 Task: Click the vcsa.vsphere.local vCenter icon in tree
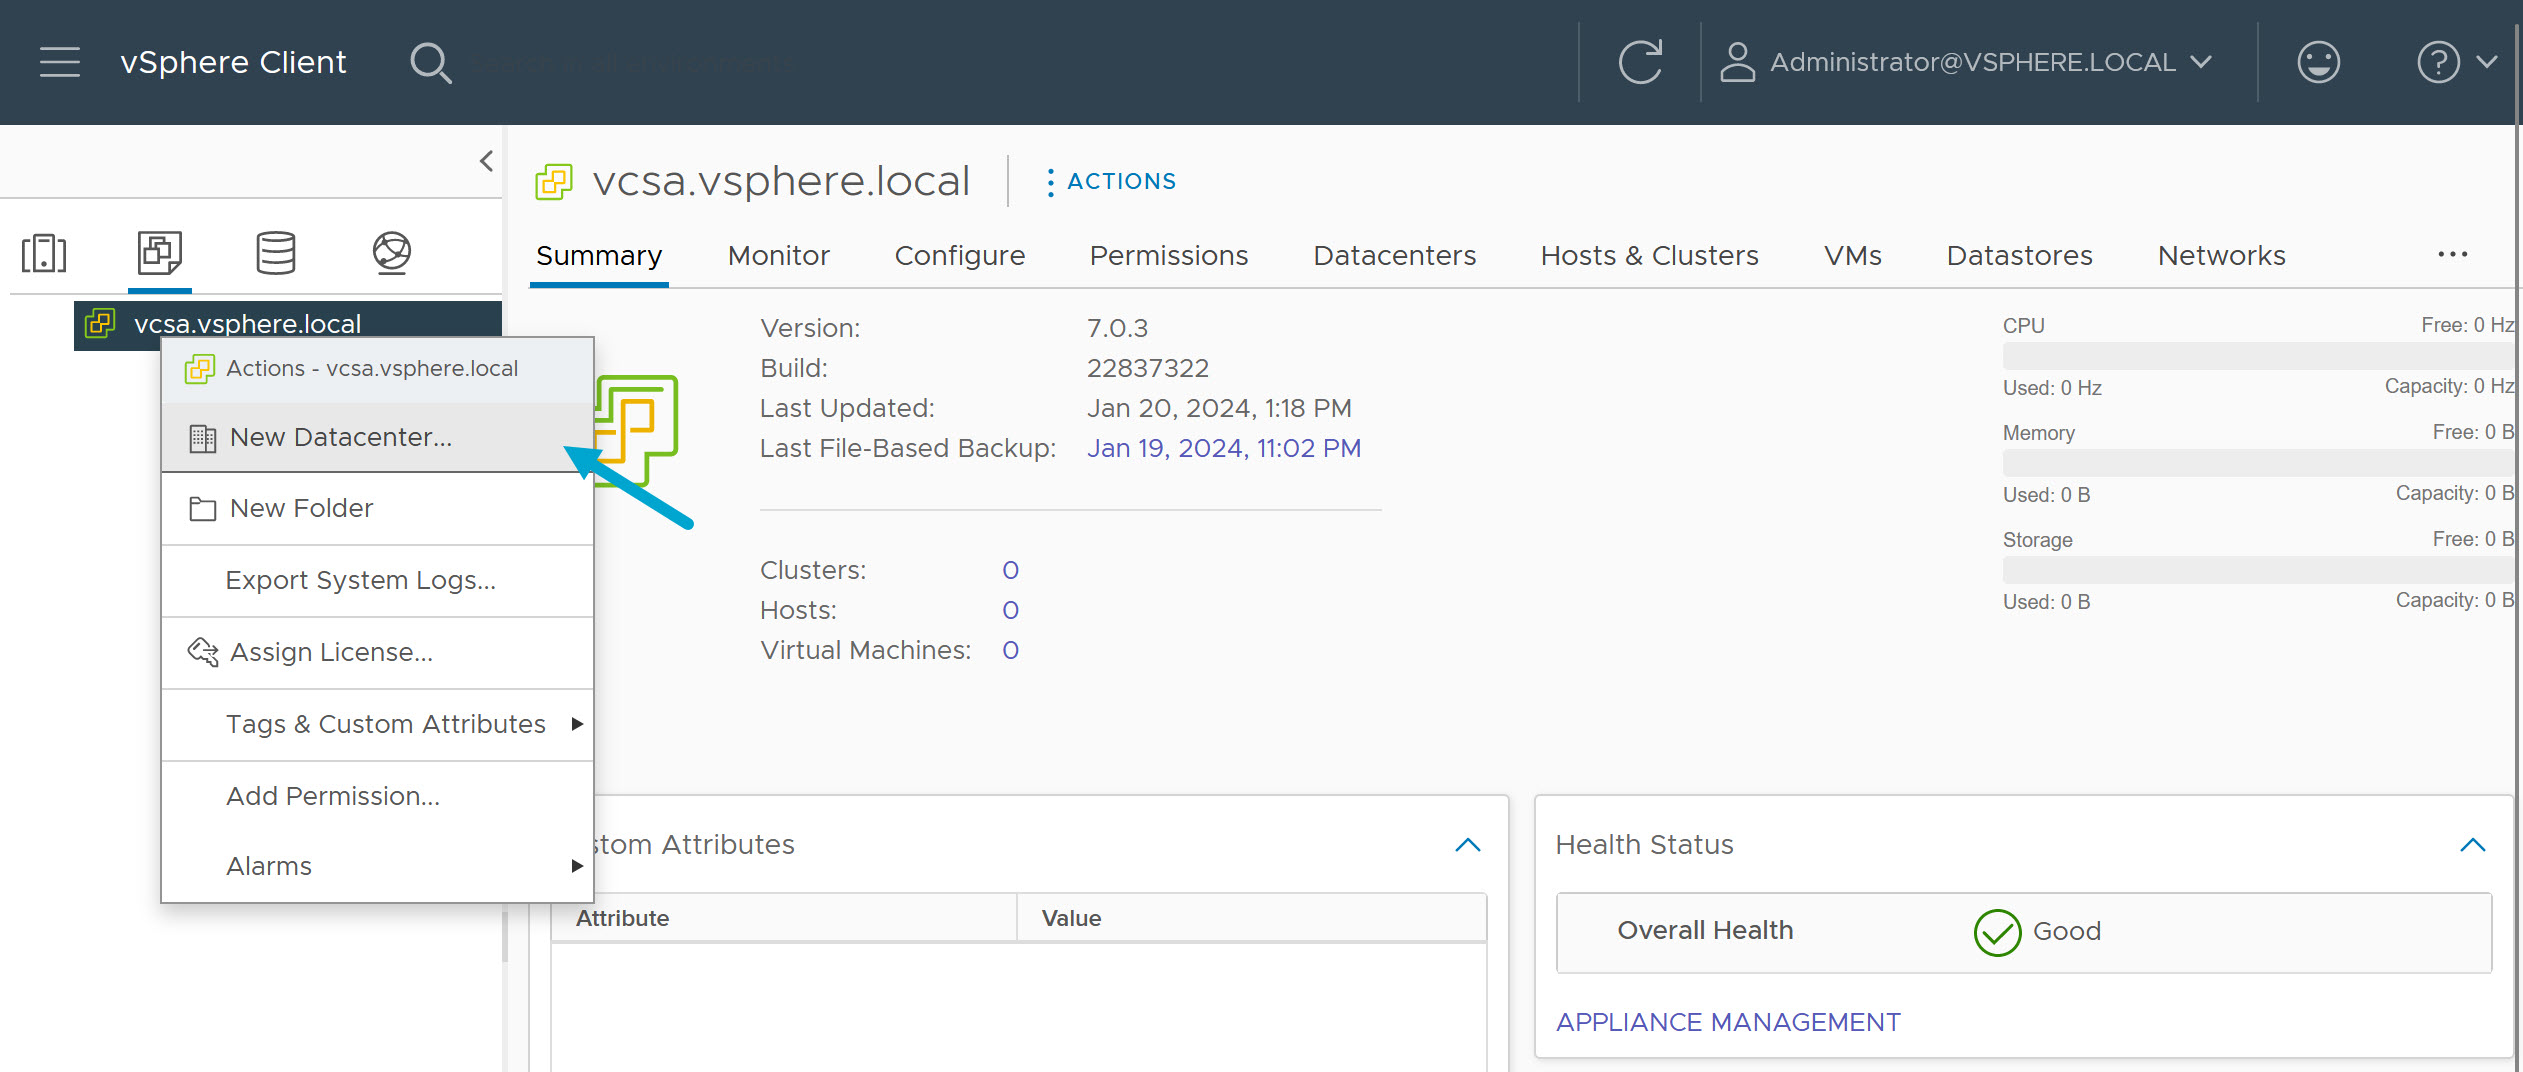pyautogui.click(x=100, y=323)
